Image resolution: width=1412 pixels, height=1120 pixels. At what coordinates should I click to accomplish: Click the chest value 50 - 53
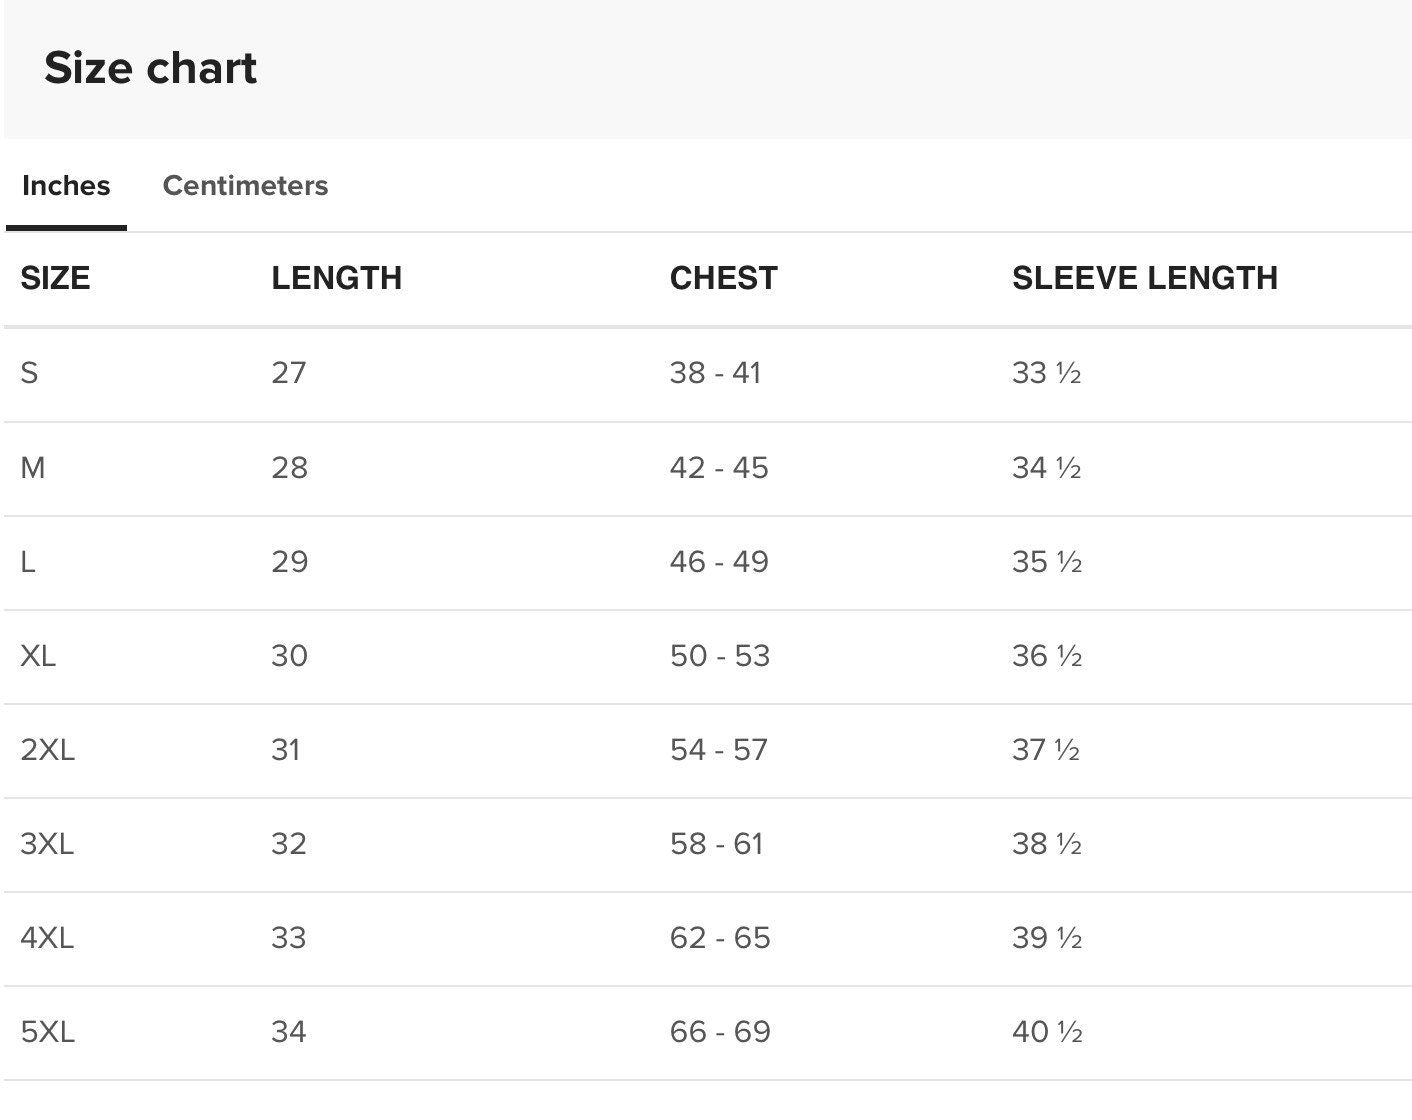tap(719, 656)
